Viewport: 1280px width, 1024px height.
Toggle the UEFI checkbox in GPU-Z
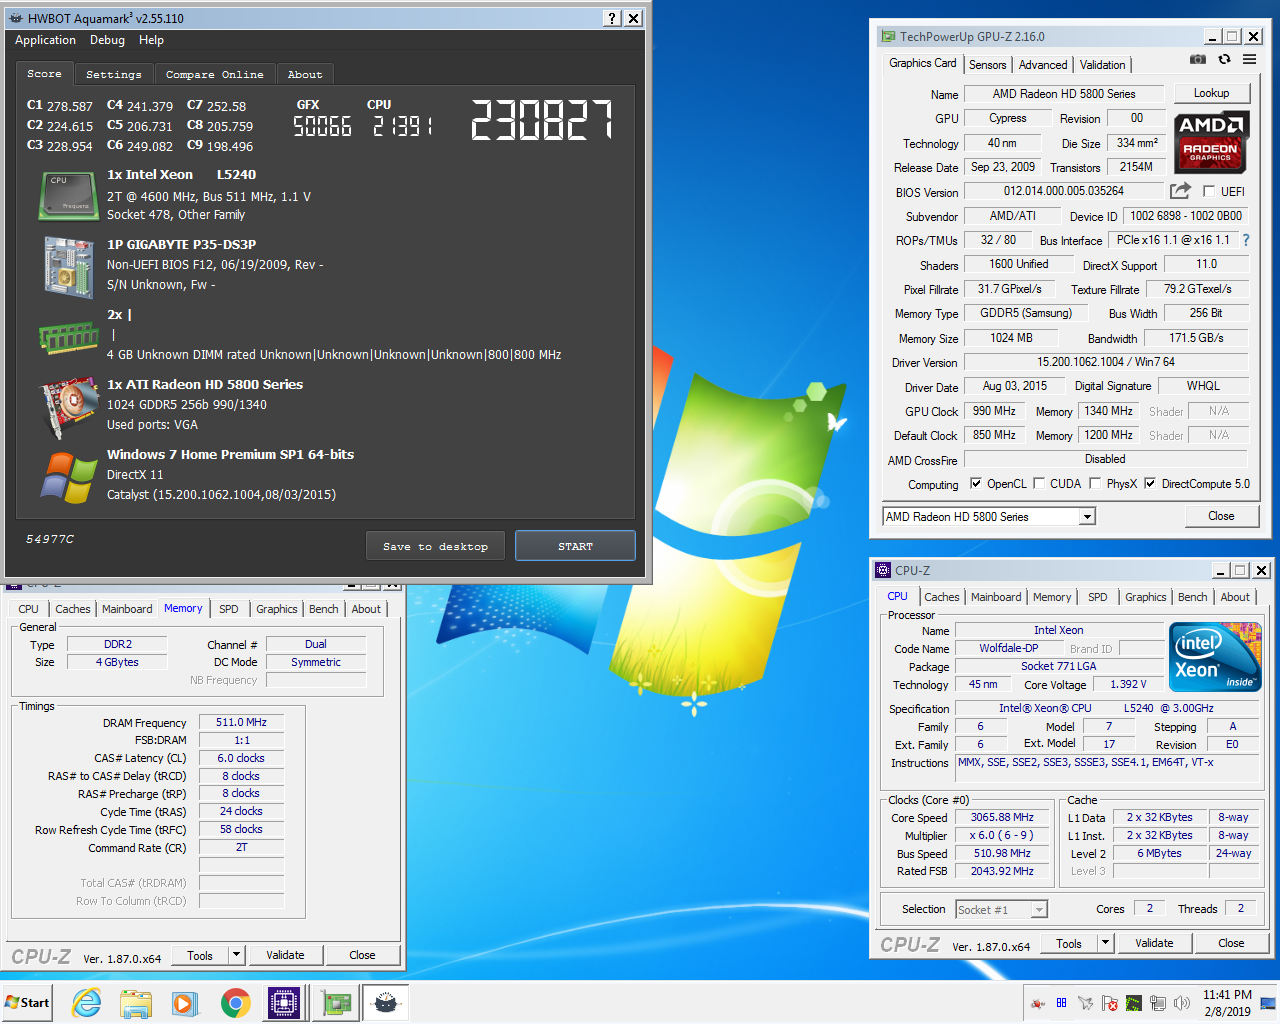pos(1209,191)
